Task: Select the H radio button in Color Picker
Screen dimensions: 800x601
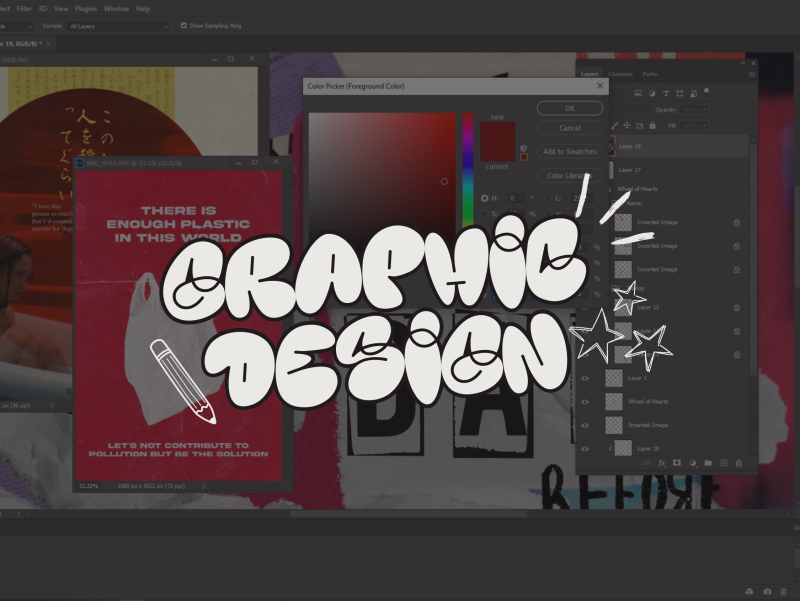Action: [x=485, y=198]
